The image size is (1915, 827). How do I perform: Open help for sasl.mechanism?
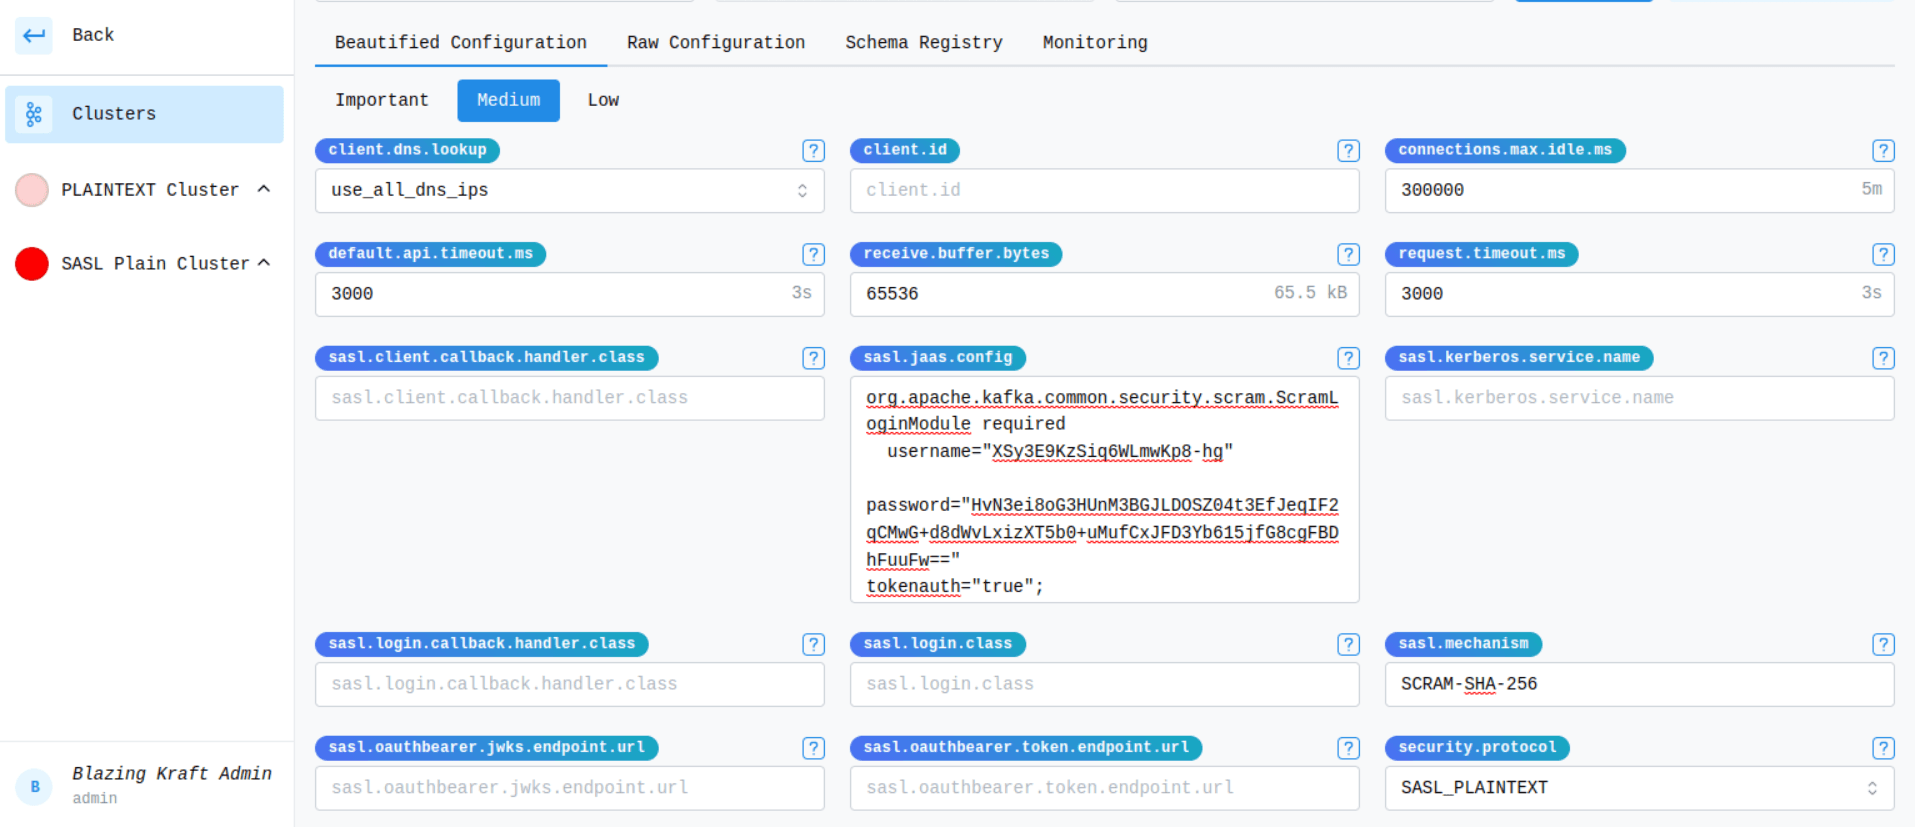(1883, 644)
